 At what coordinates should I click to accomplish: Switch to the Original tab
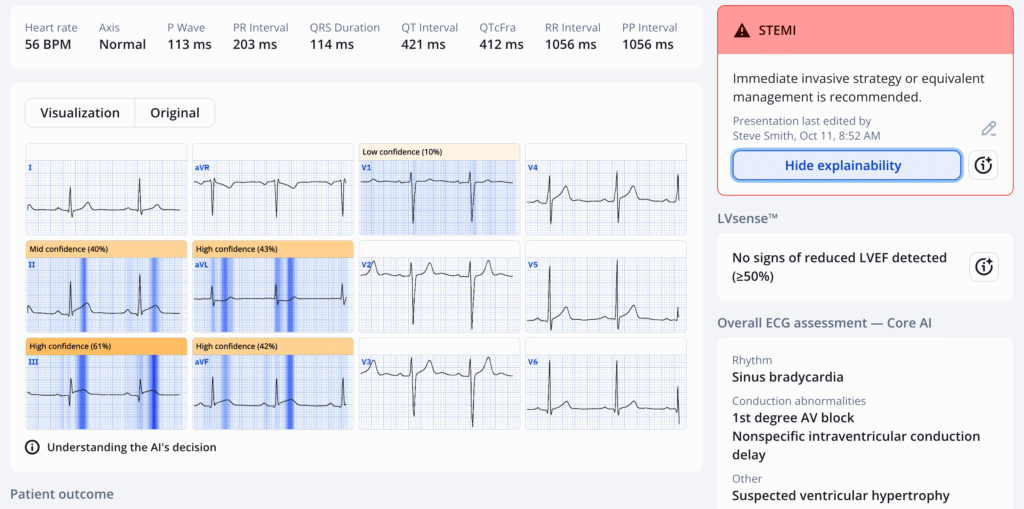click(175, 113)
